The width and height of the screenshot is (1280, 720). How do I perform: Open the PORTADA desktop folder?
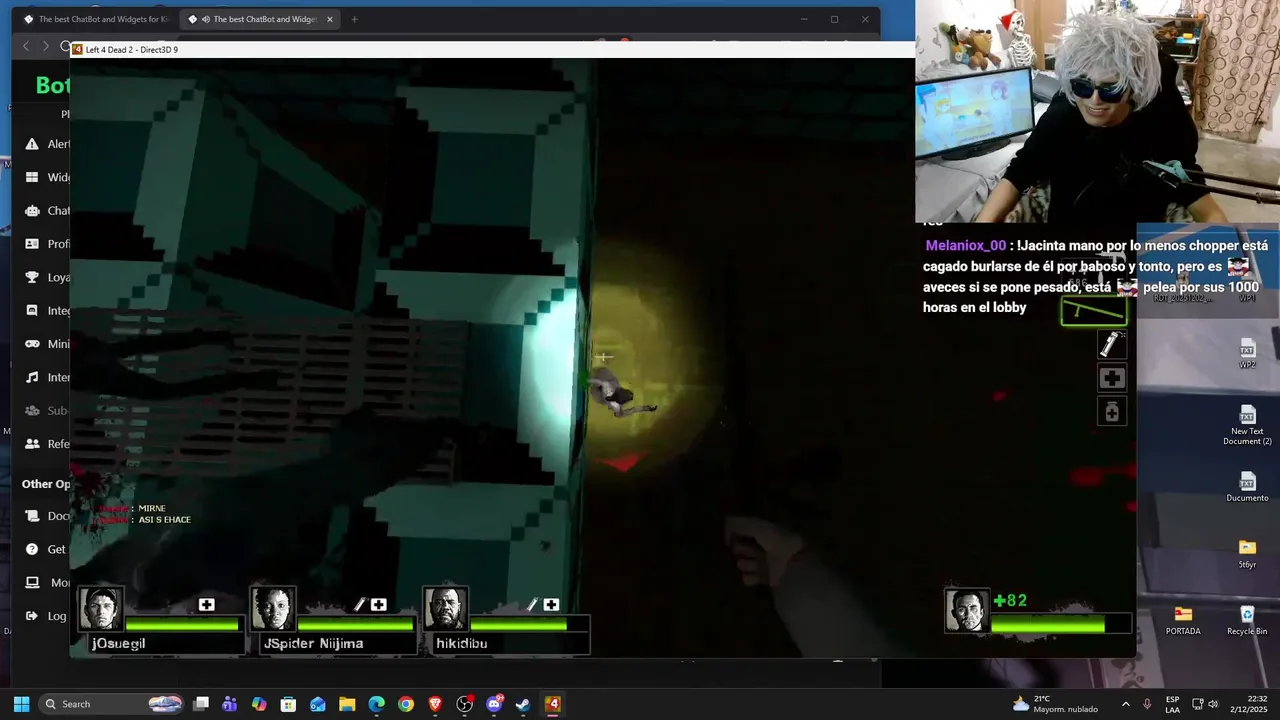[x=1183, y=620]
